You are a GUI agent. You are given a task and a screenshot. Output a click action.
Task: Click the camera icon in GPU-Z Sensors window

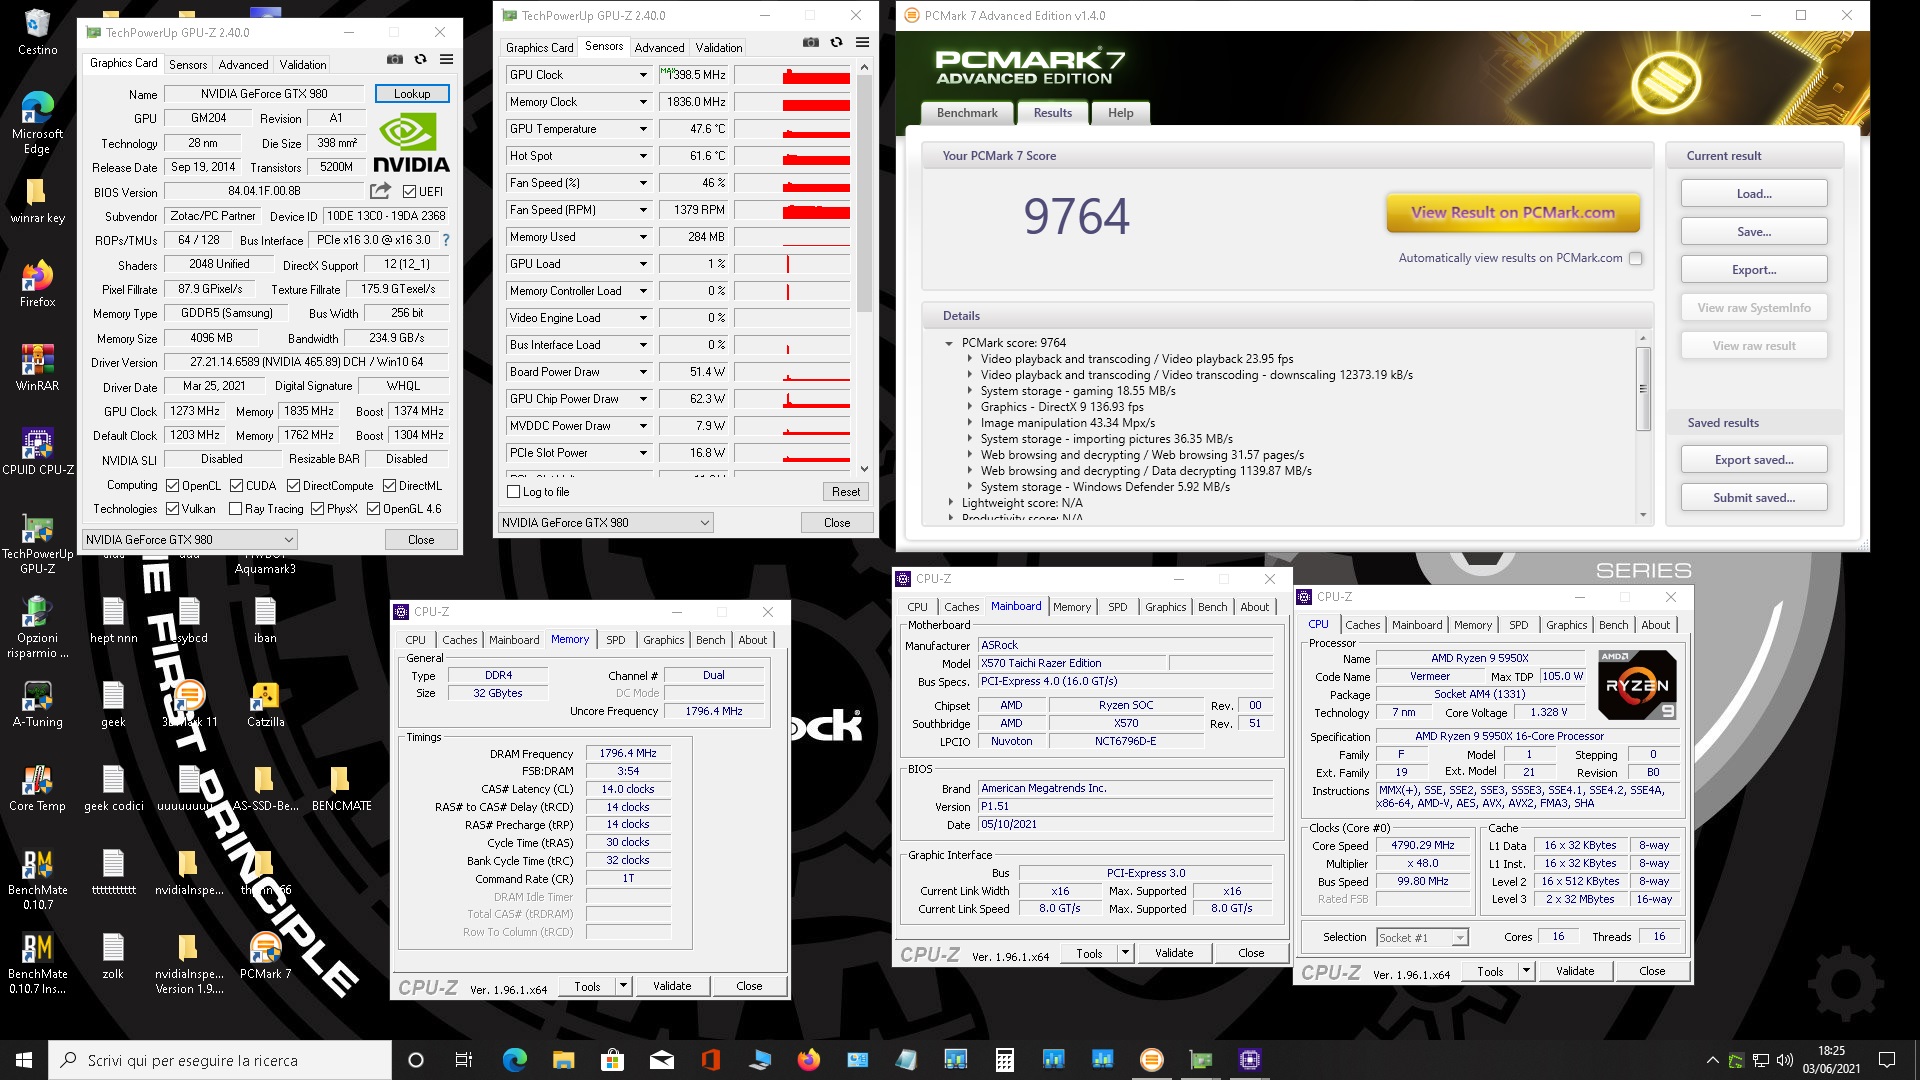click(x=811, y=43)
